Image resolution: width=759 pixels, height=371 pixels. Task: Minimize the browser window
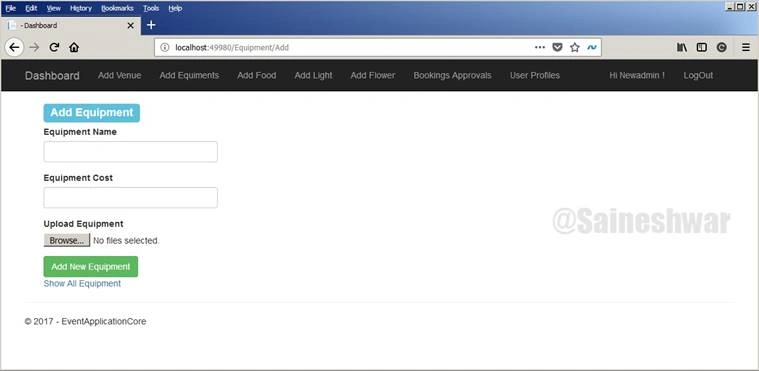point(730,6)
